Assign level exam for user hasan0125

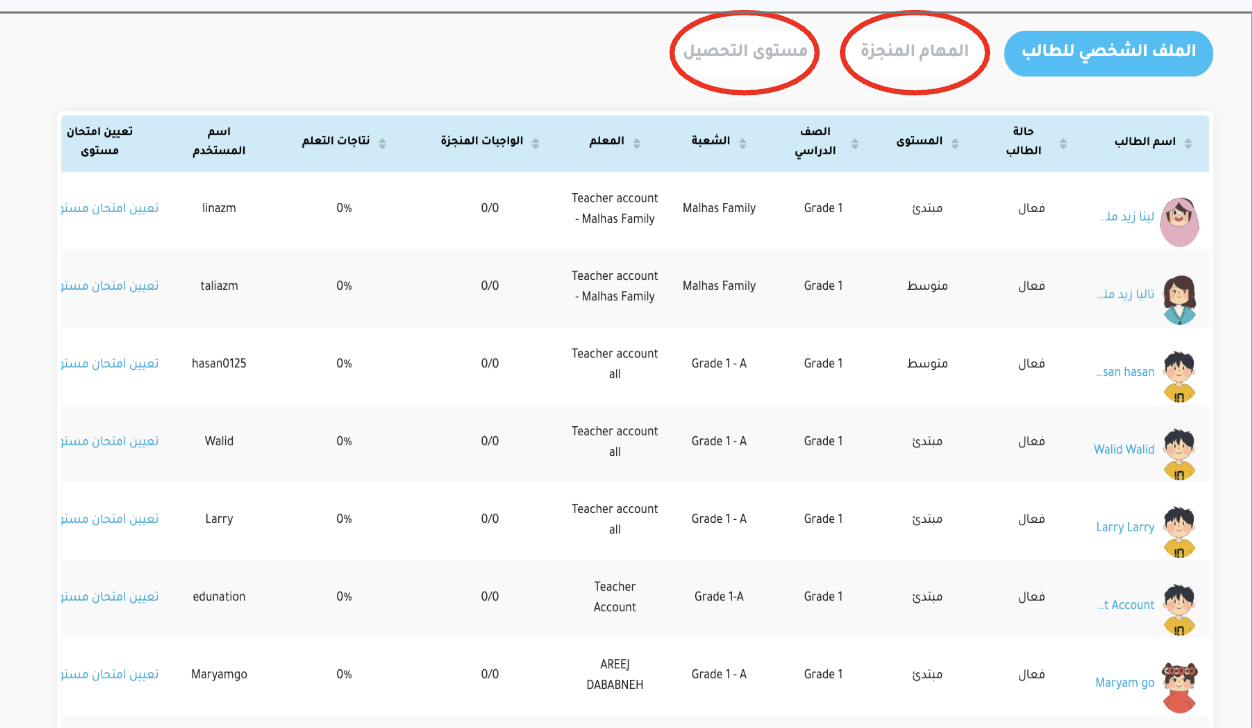110,364
